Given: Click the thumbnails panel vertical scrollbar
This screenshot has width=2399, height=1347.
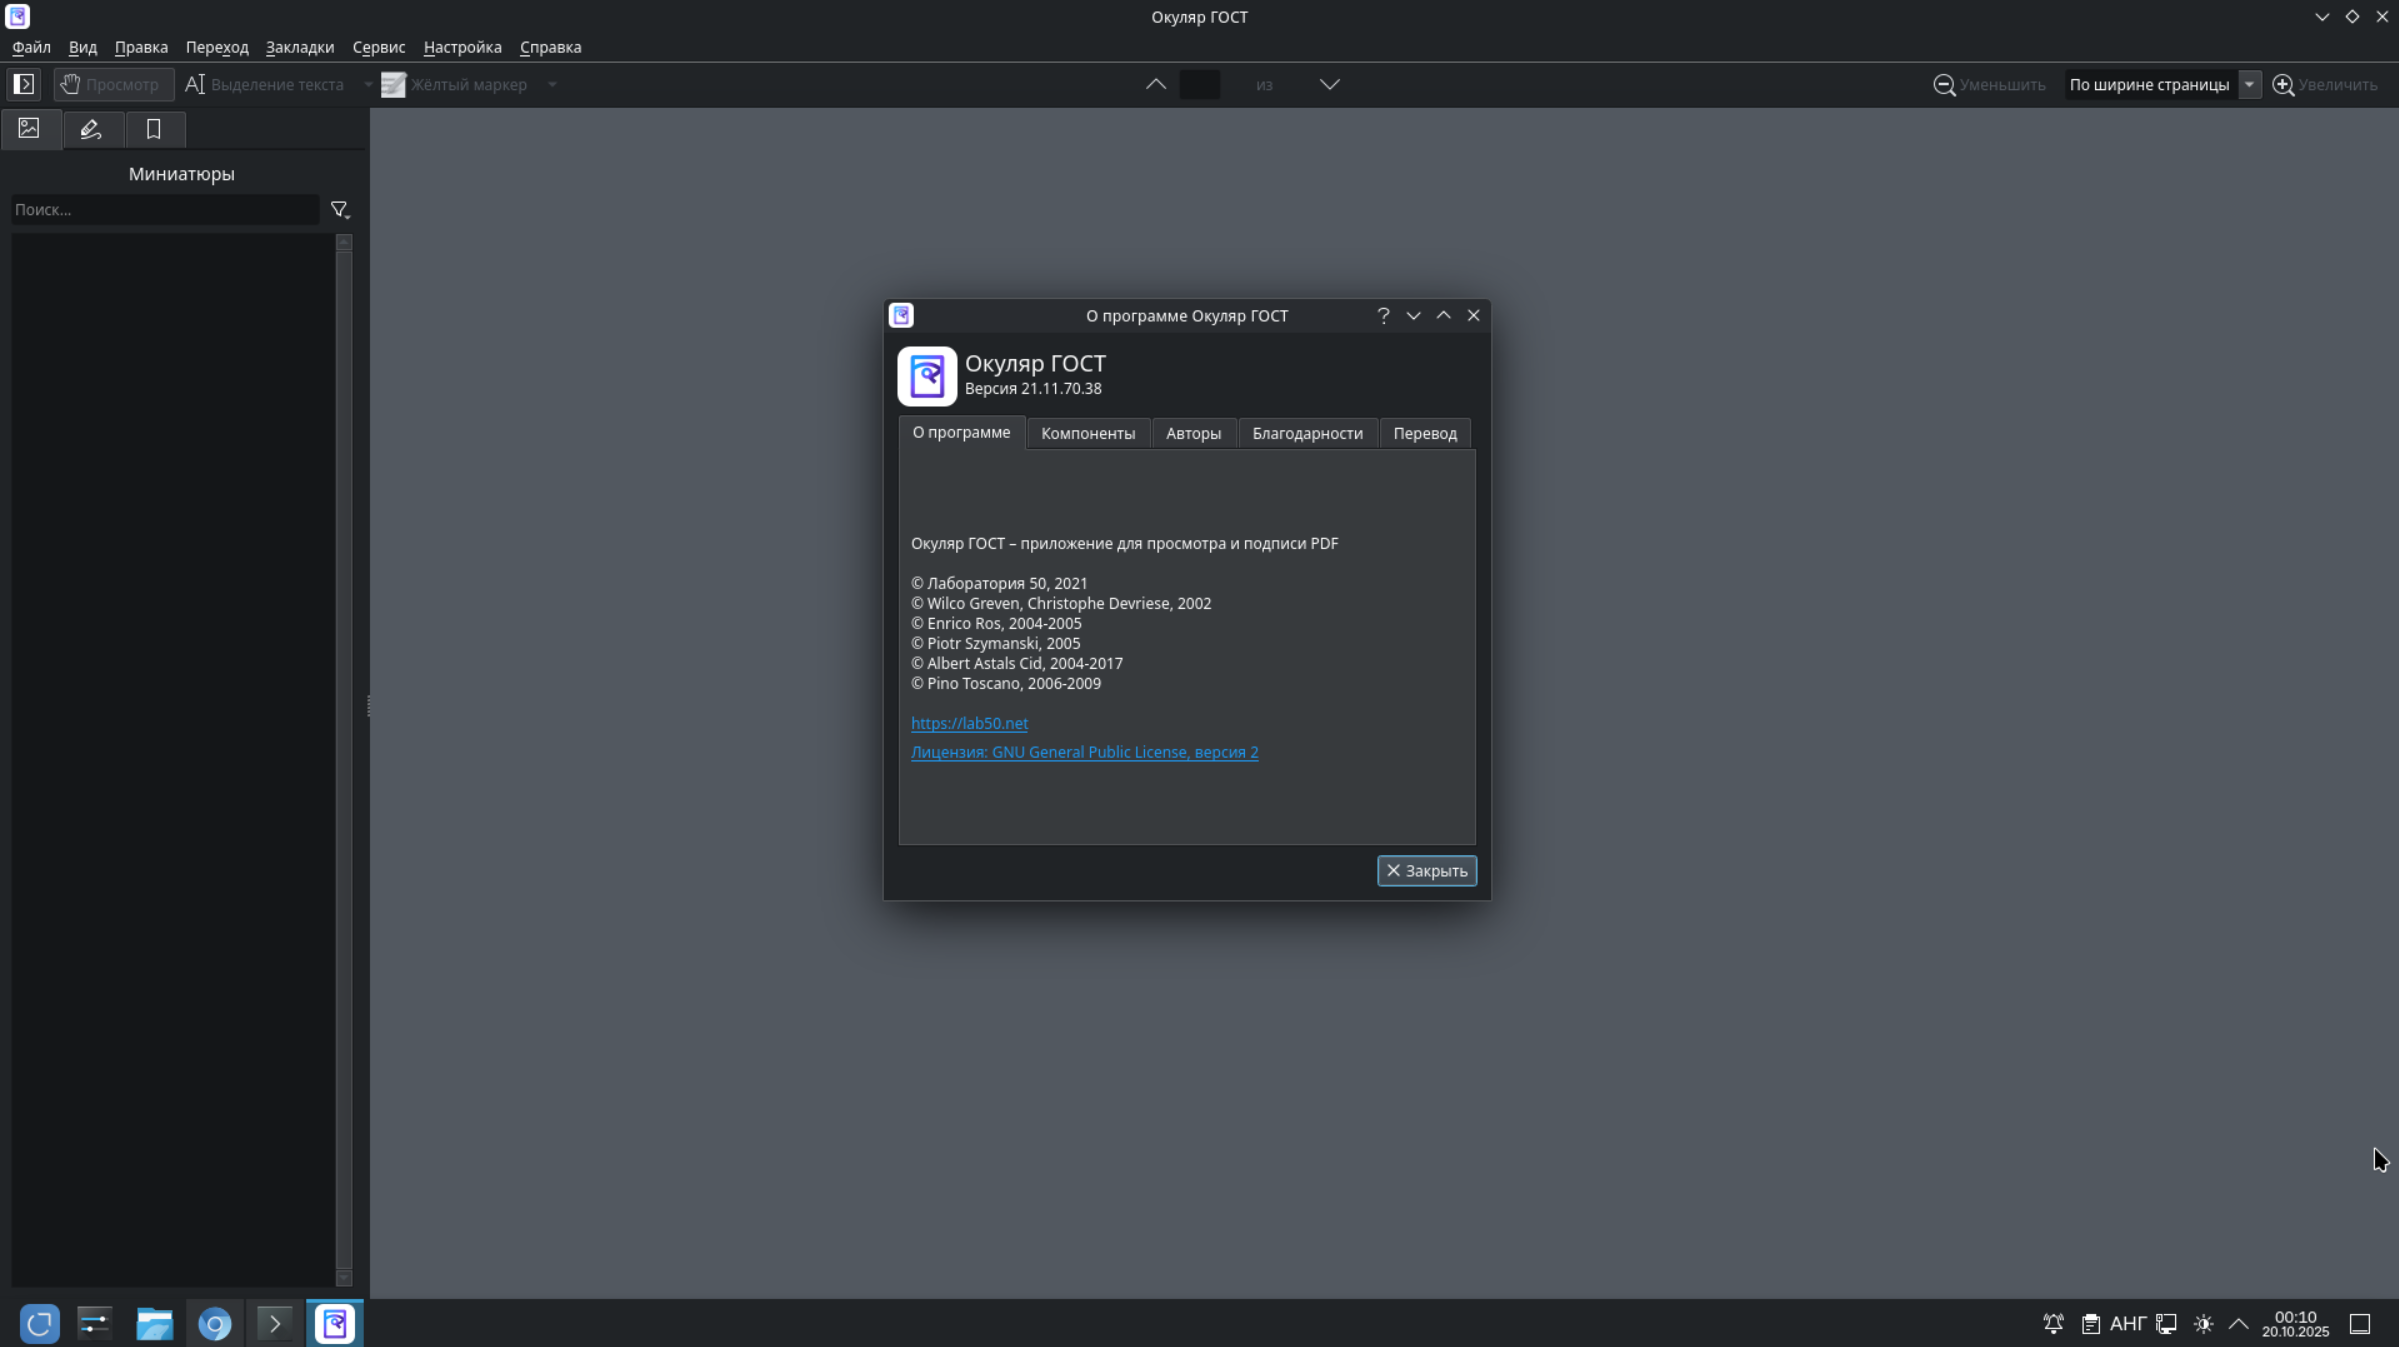Looking at the screenshot, I should (x=343, y=760).
